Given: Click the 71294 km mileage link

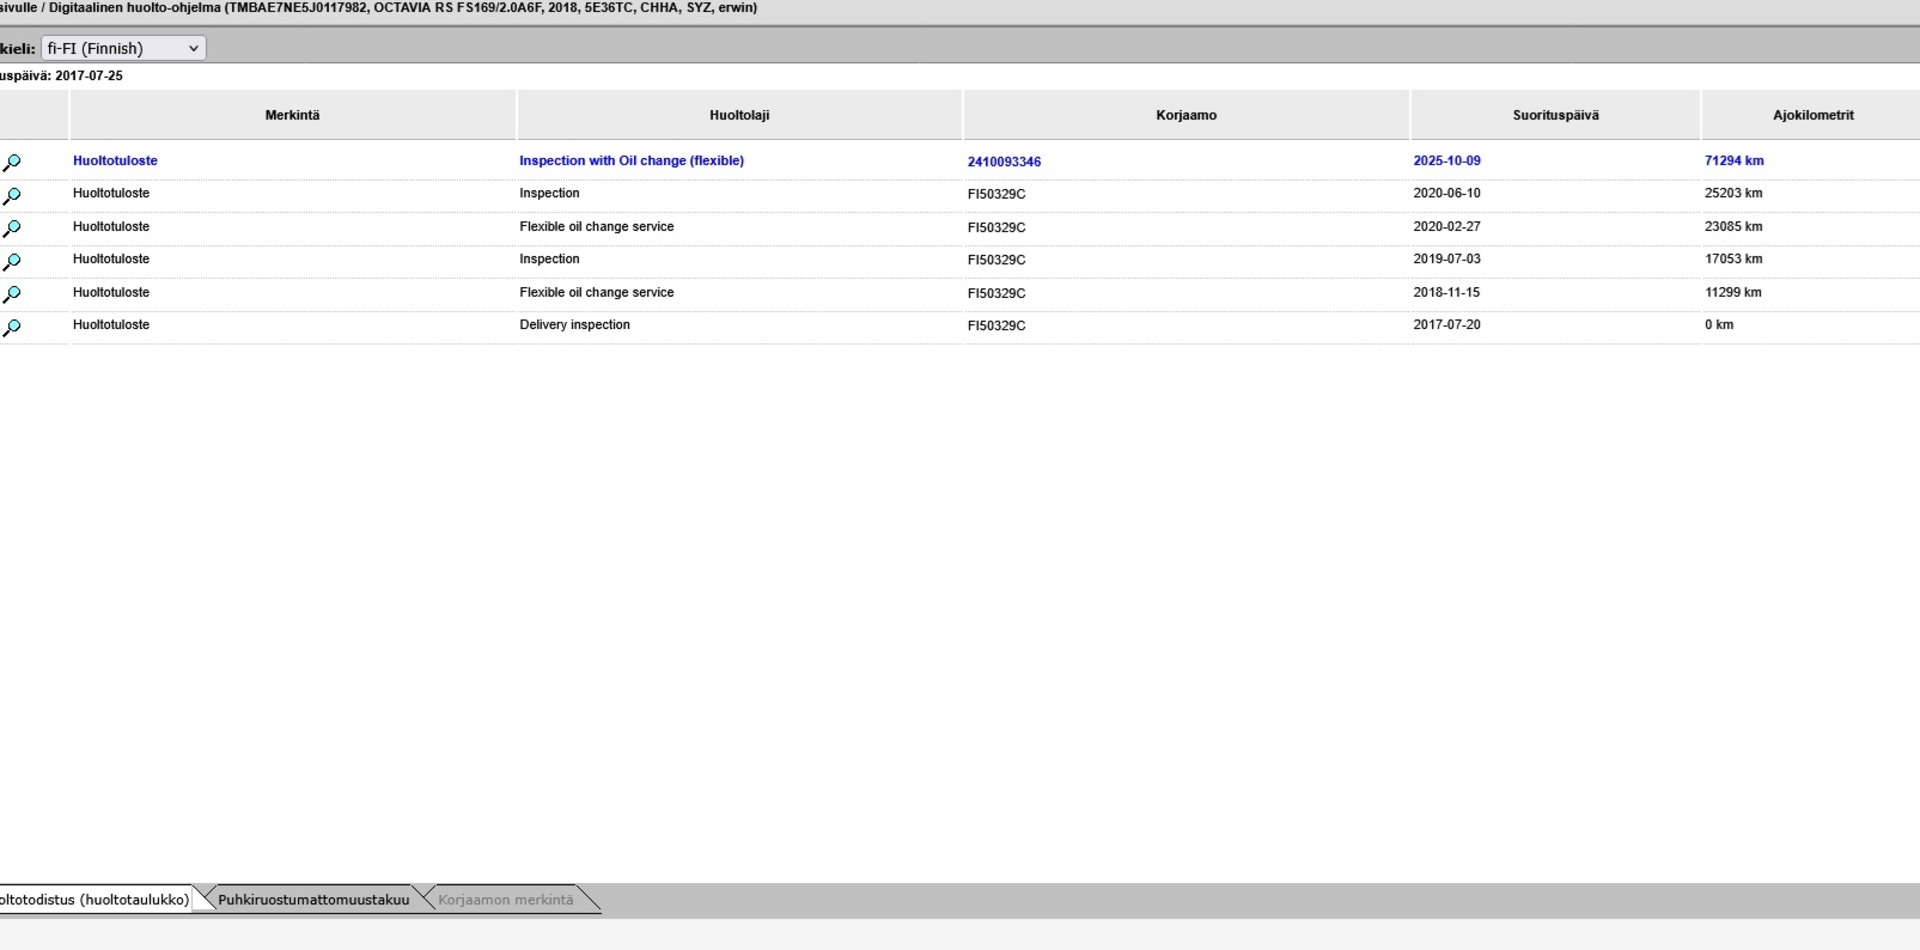Looking at the screenshot, I should click(x=1734, y=160).
